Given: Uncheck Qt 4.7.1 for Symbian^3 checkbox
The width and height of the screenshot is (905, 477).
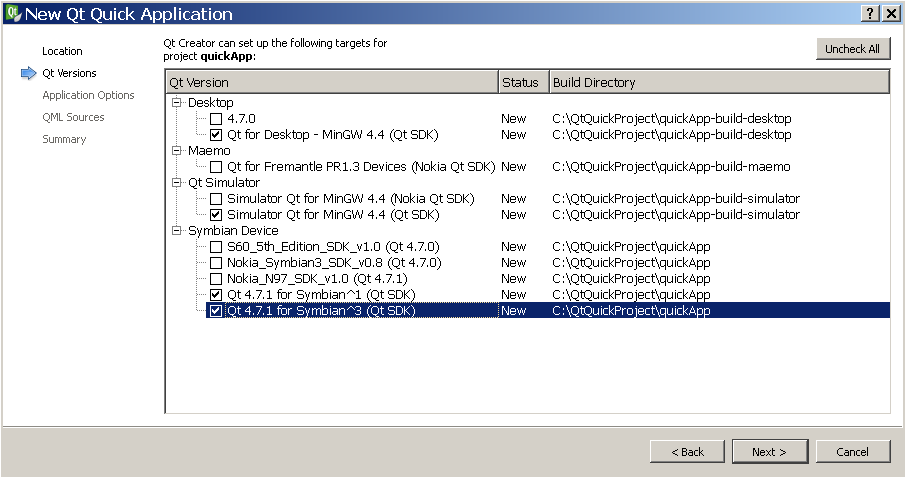Looking at the screenshot, I should [x=216, y=311].
